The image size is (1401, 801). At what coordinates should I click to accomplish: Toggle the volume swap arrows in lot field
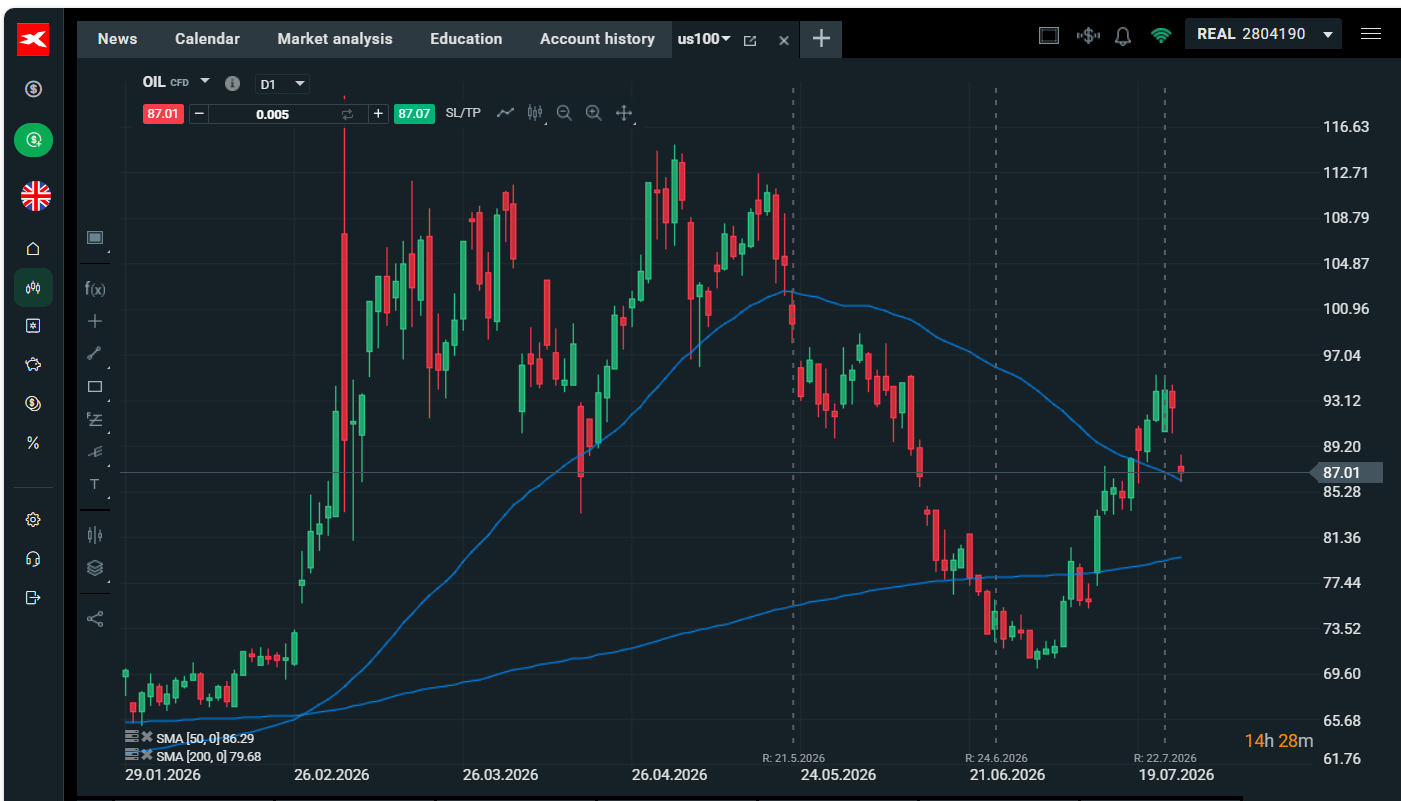tap(348, 114)
